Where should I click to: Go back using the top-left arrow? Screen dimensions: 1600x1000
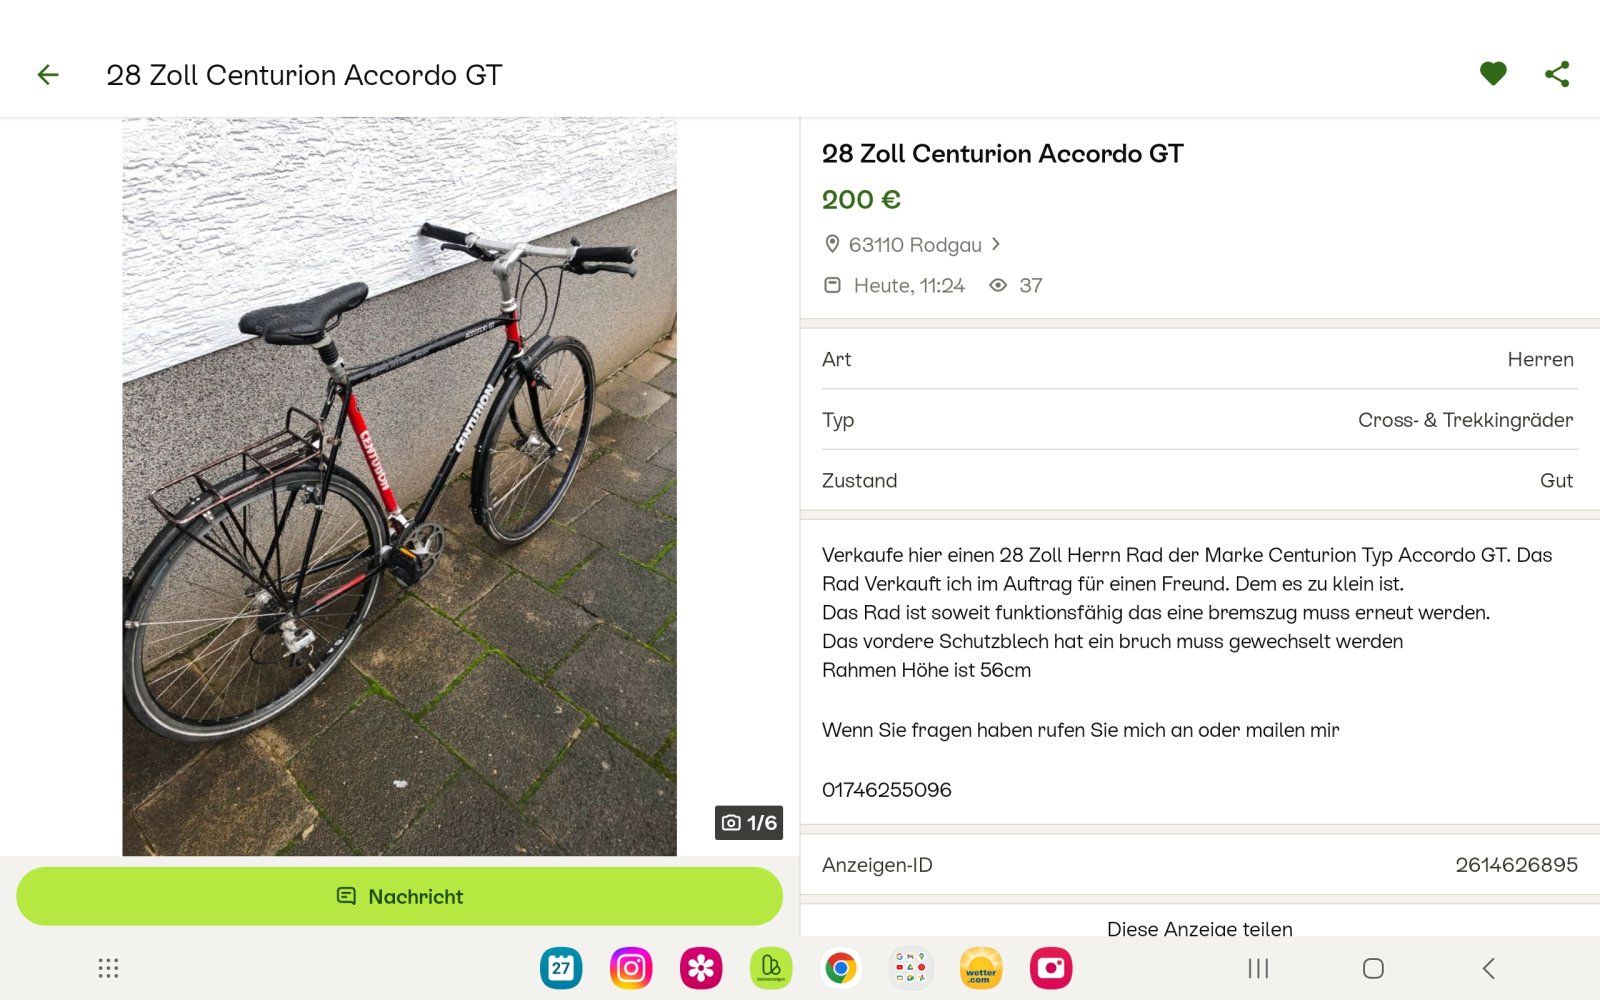click(48, 75)
